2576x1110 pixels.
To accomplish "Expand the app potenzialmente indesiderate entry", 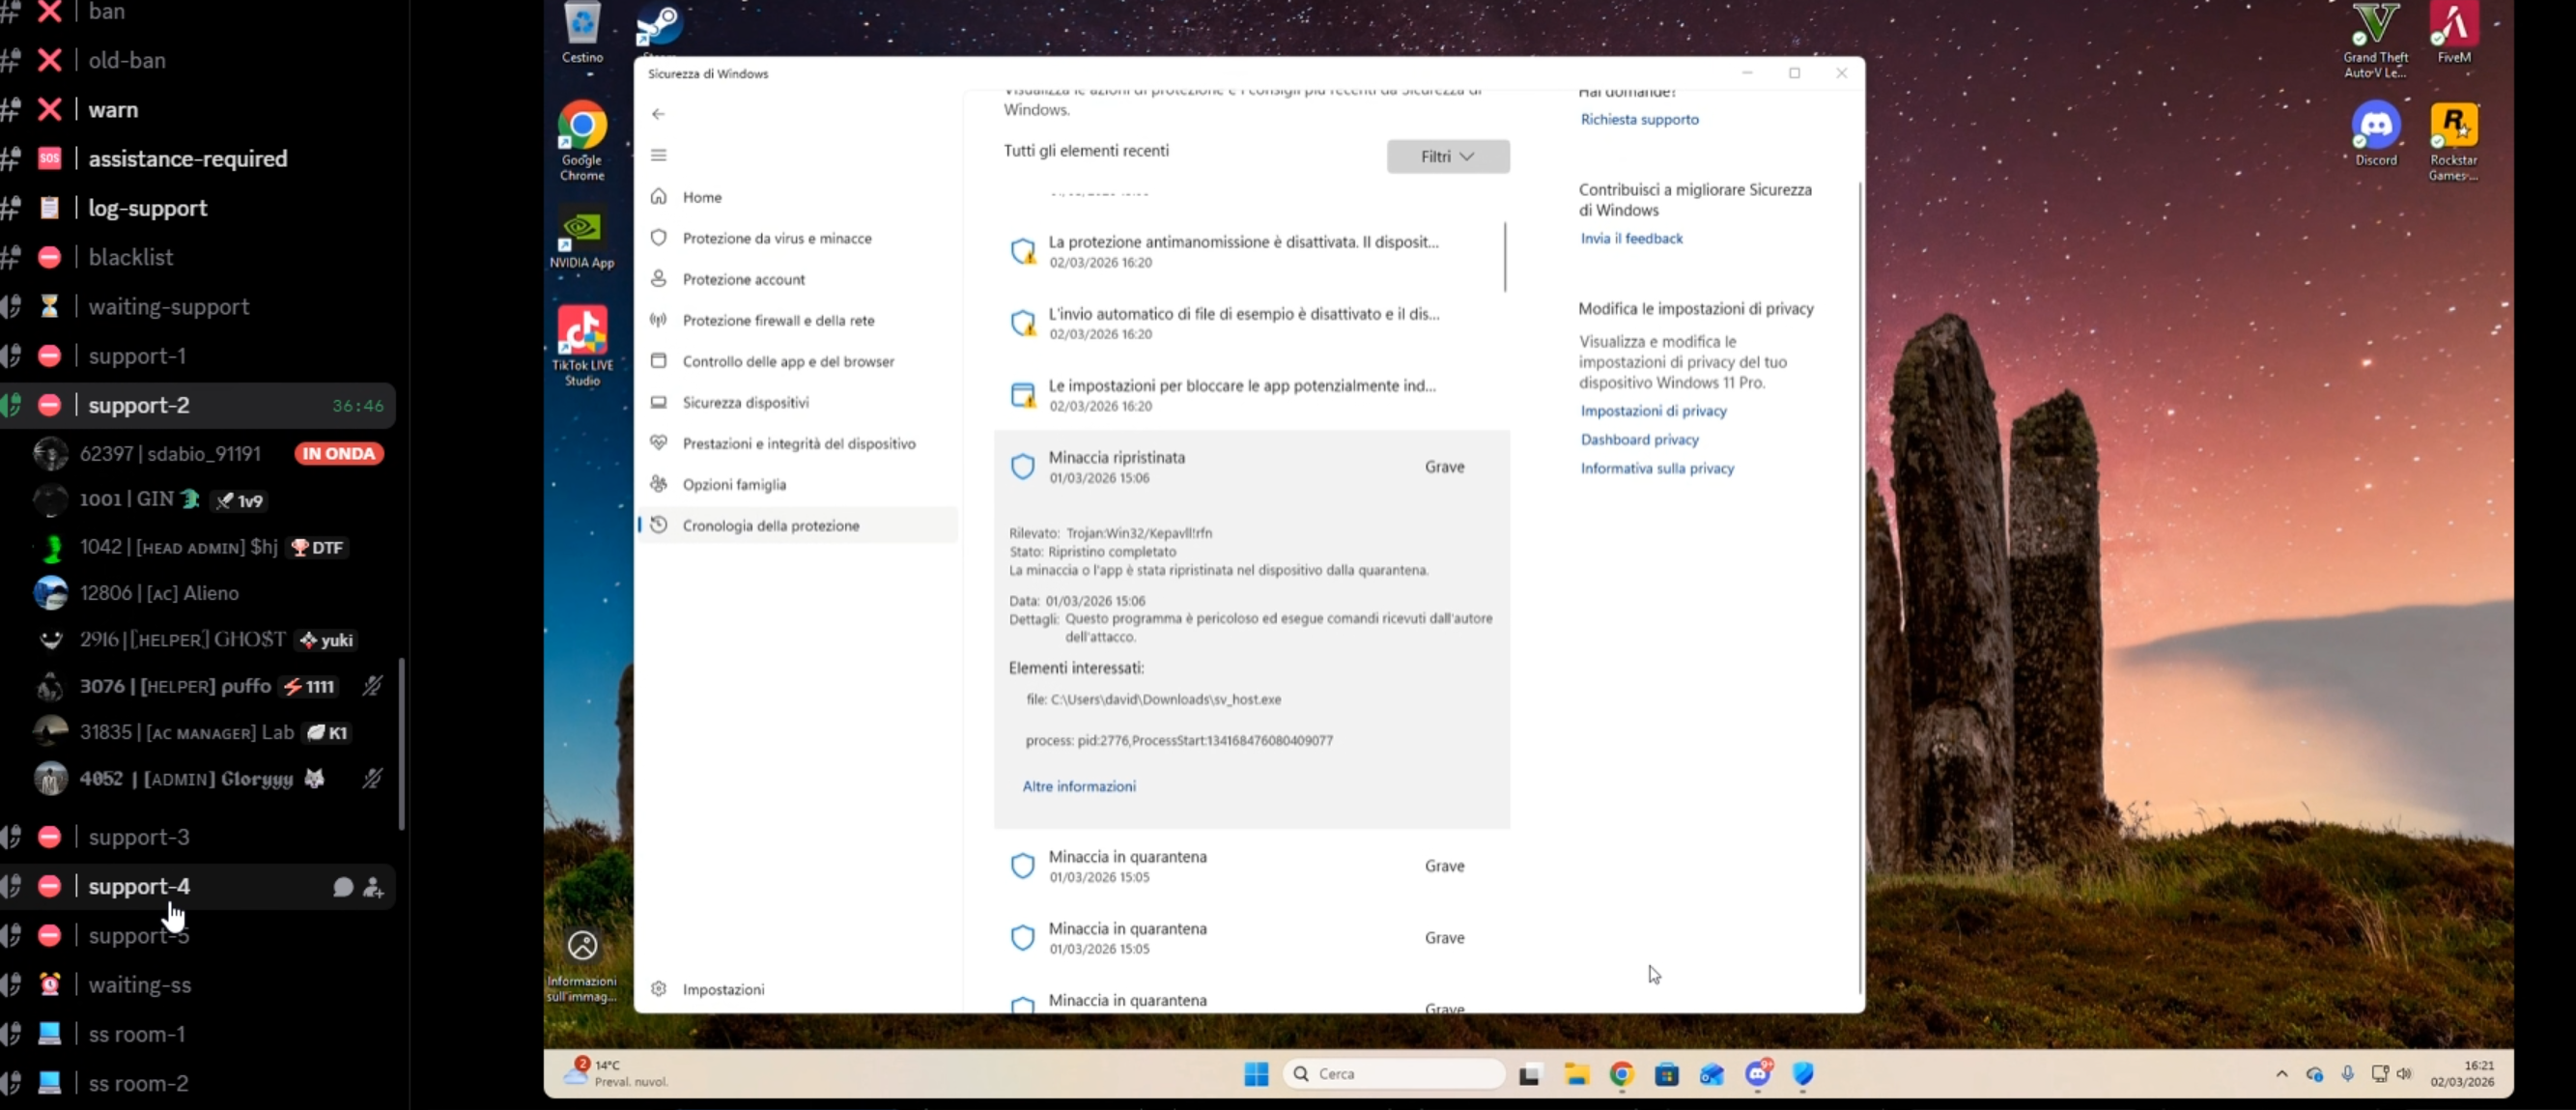I will pos(1251,395).
